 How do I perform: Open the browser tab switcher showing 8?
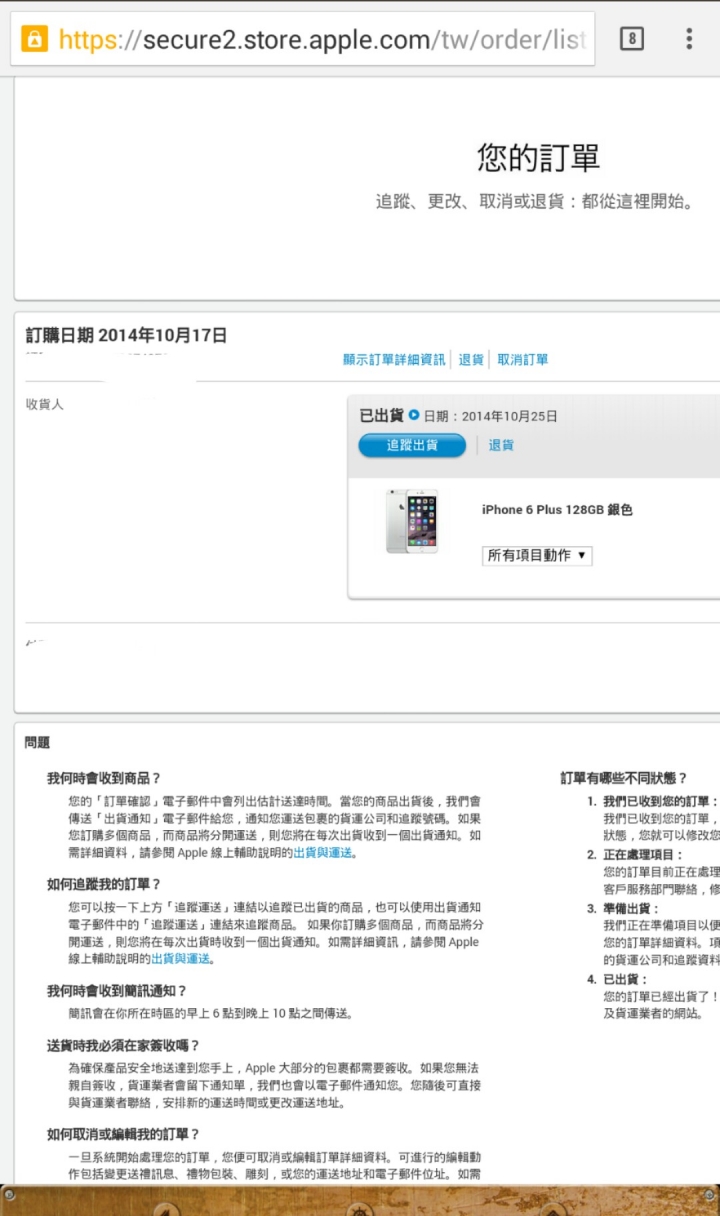point(631,39)
